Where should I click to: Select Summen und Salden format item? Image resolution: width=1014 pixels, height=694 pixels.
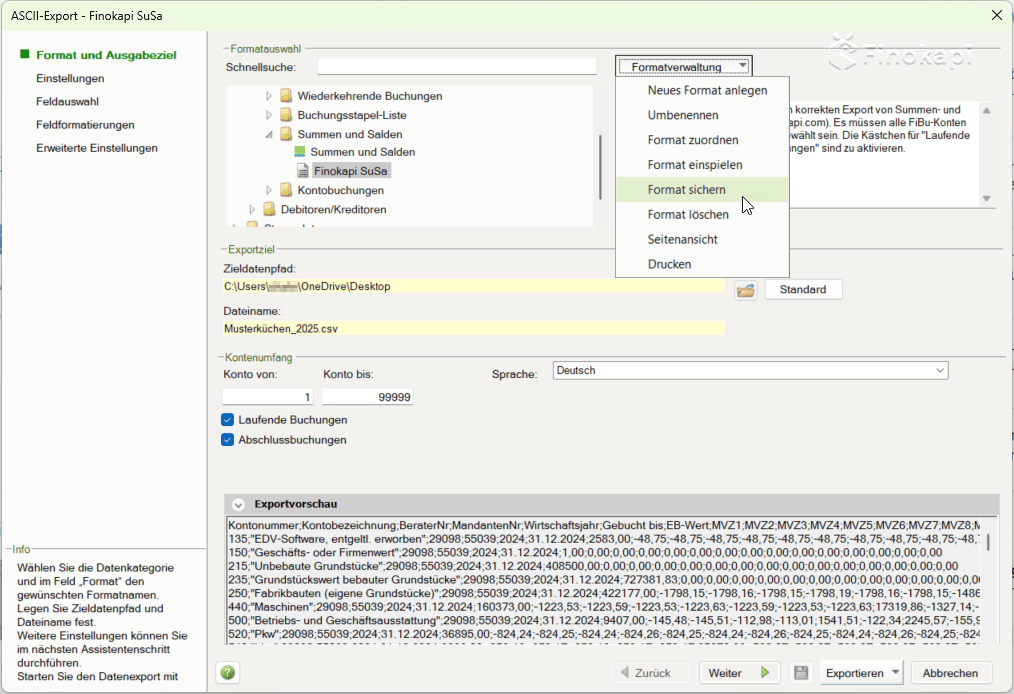tap(363, 152)
